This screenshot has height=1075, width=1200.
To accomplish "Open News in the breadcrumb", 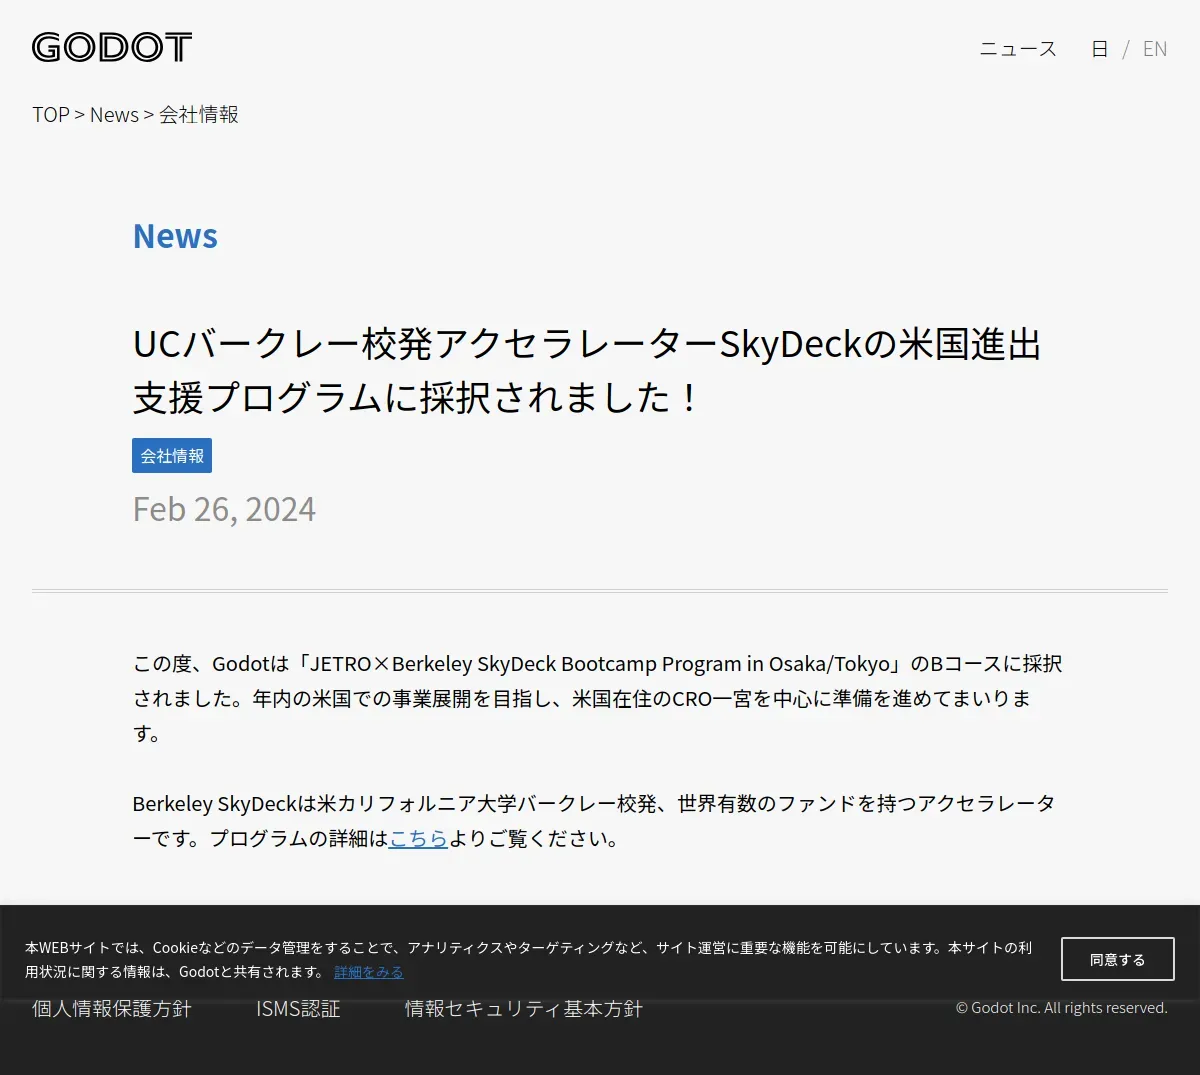I will [114, 115].
